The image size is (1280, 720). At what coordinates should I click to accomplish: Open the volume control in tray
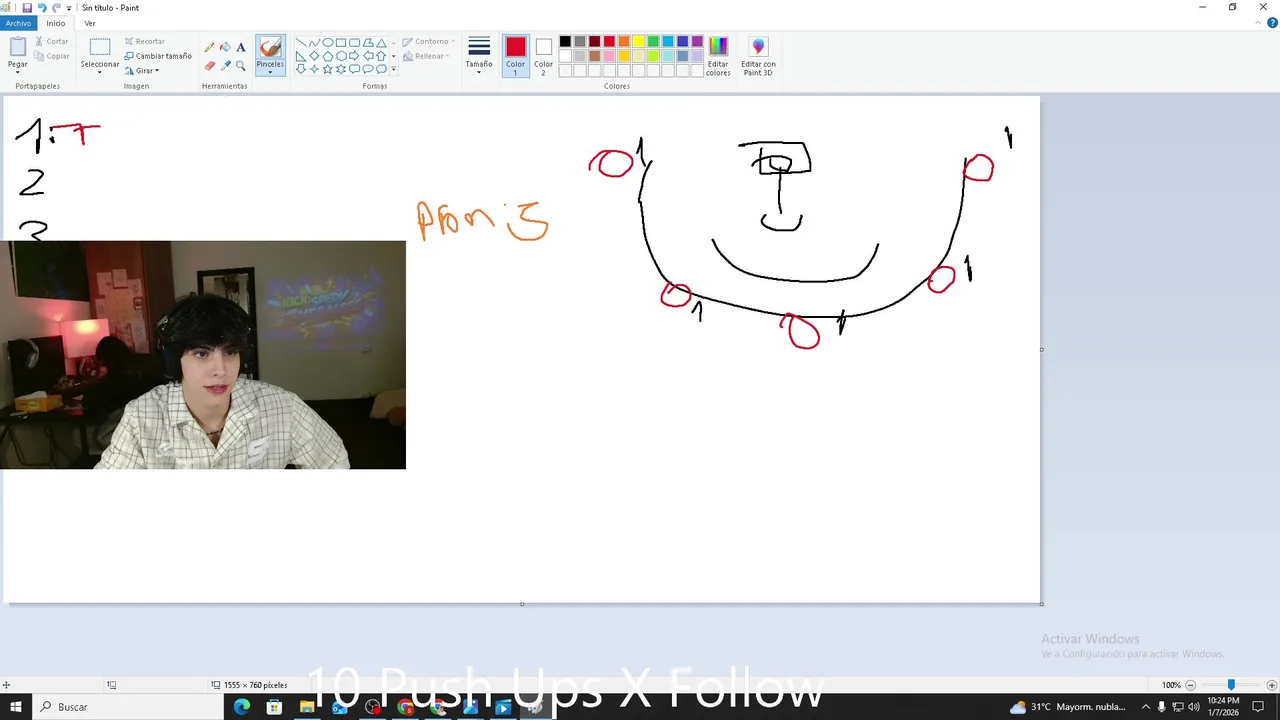click(1193, 707)
